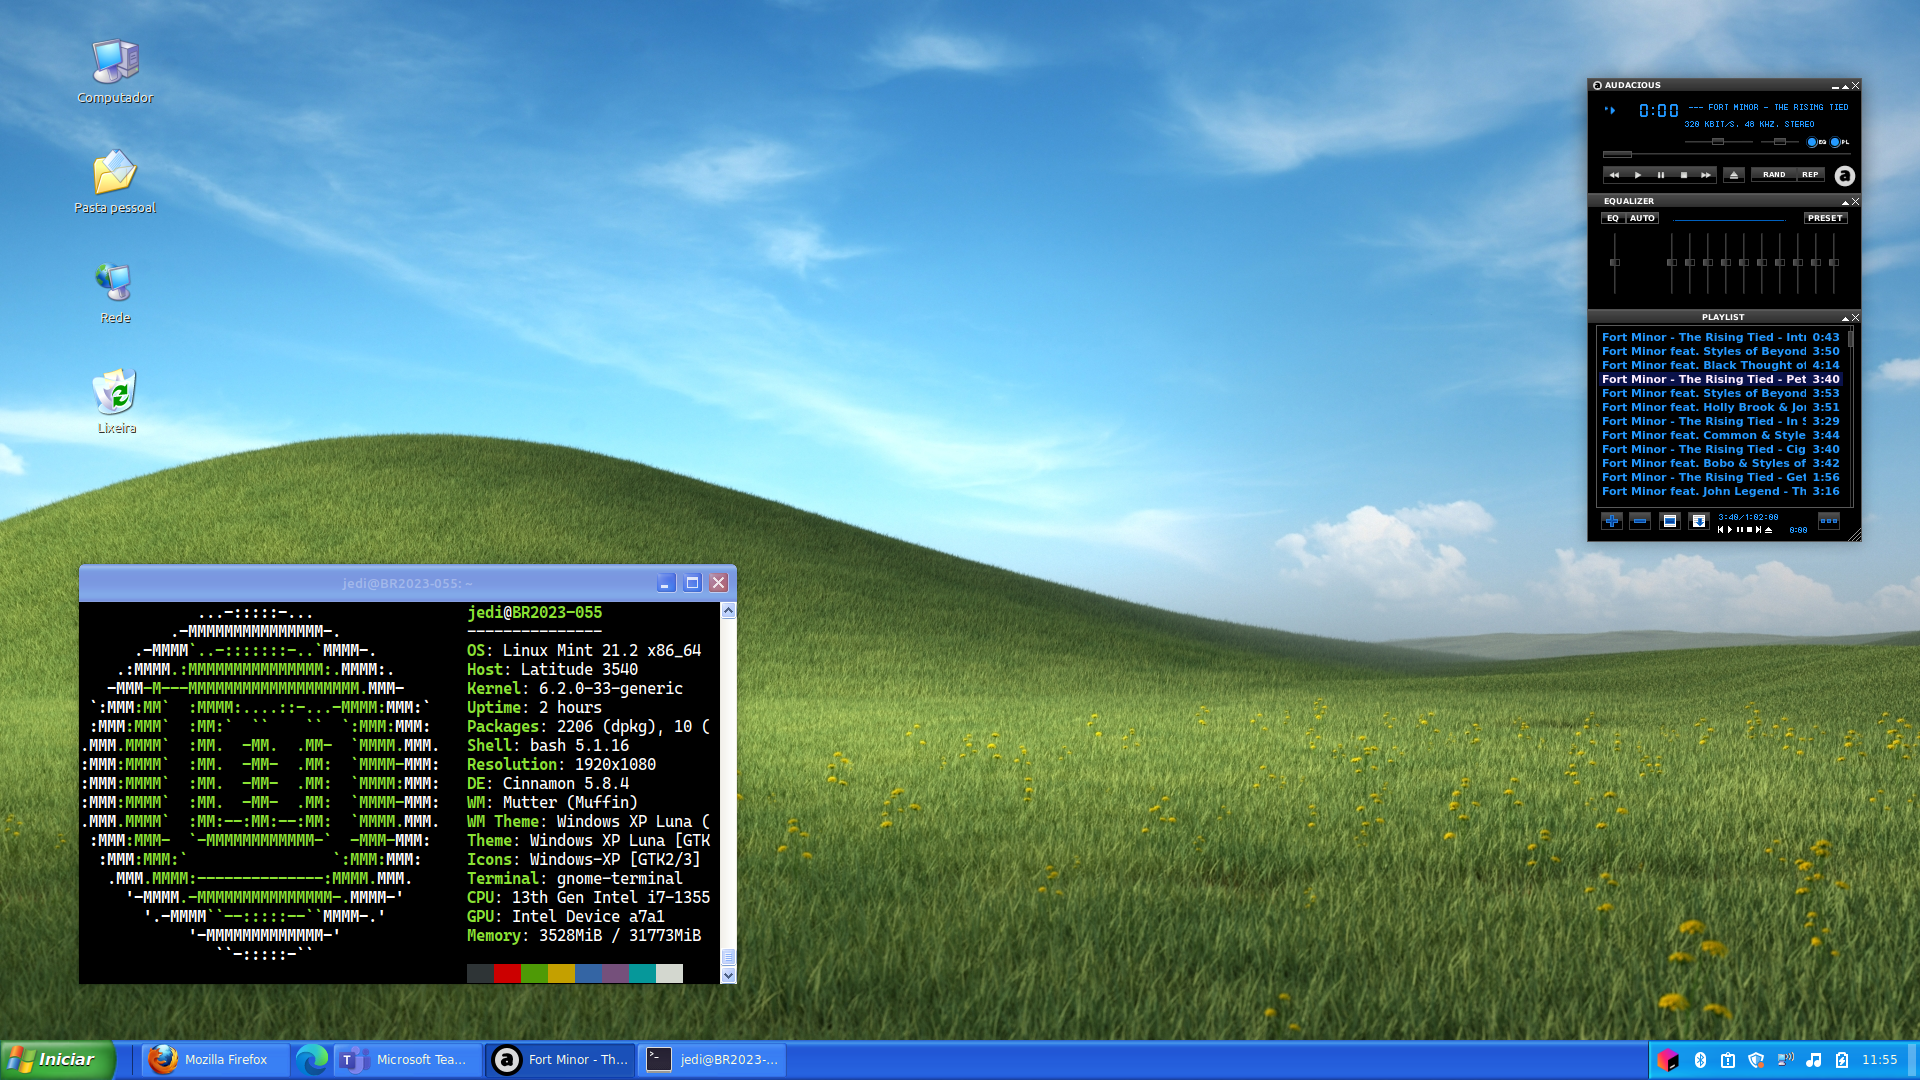Select playlist track 'Bobo & Styles of' 3:42
This screenshot has height=1080, width=1920.
(x=1721, y=463)
